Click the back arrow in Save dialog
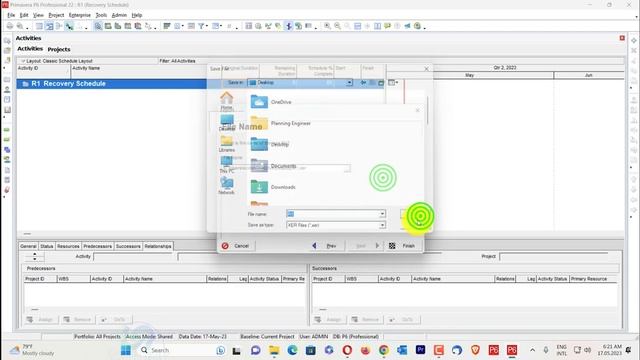 [x=363, y=83]
